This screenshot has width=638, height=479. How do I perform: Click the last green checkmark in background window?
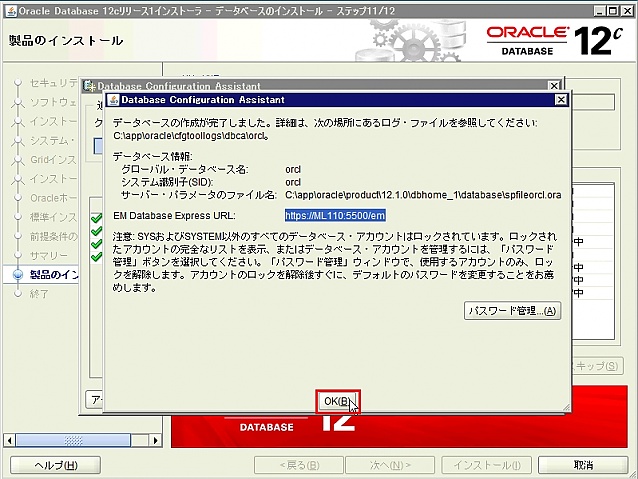(x=96, y=257)
